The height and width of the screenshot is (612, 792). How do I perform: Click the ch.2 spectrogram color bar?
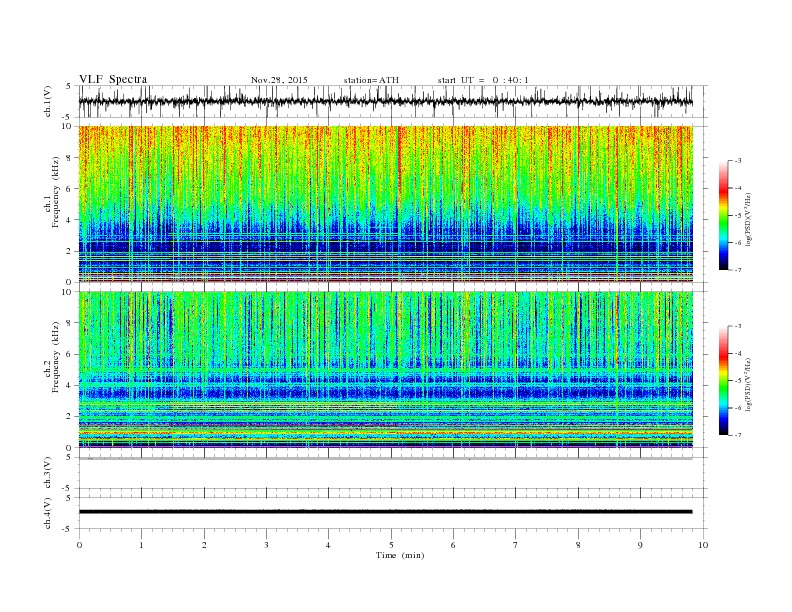(x=723, y=381)
